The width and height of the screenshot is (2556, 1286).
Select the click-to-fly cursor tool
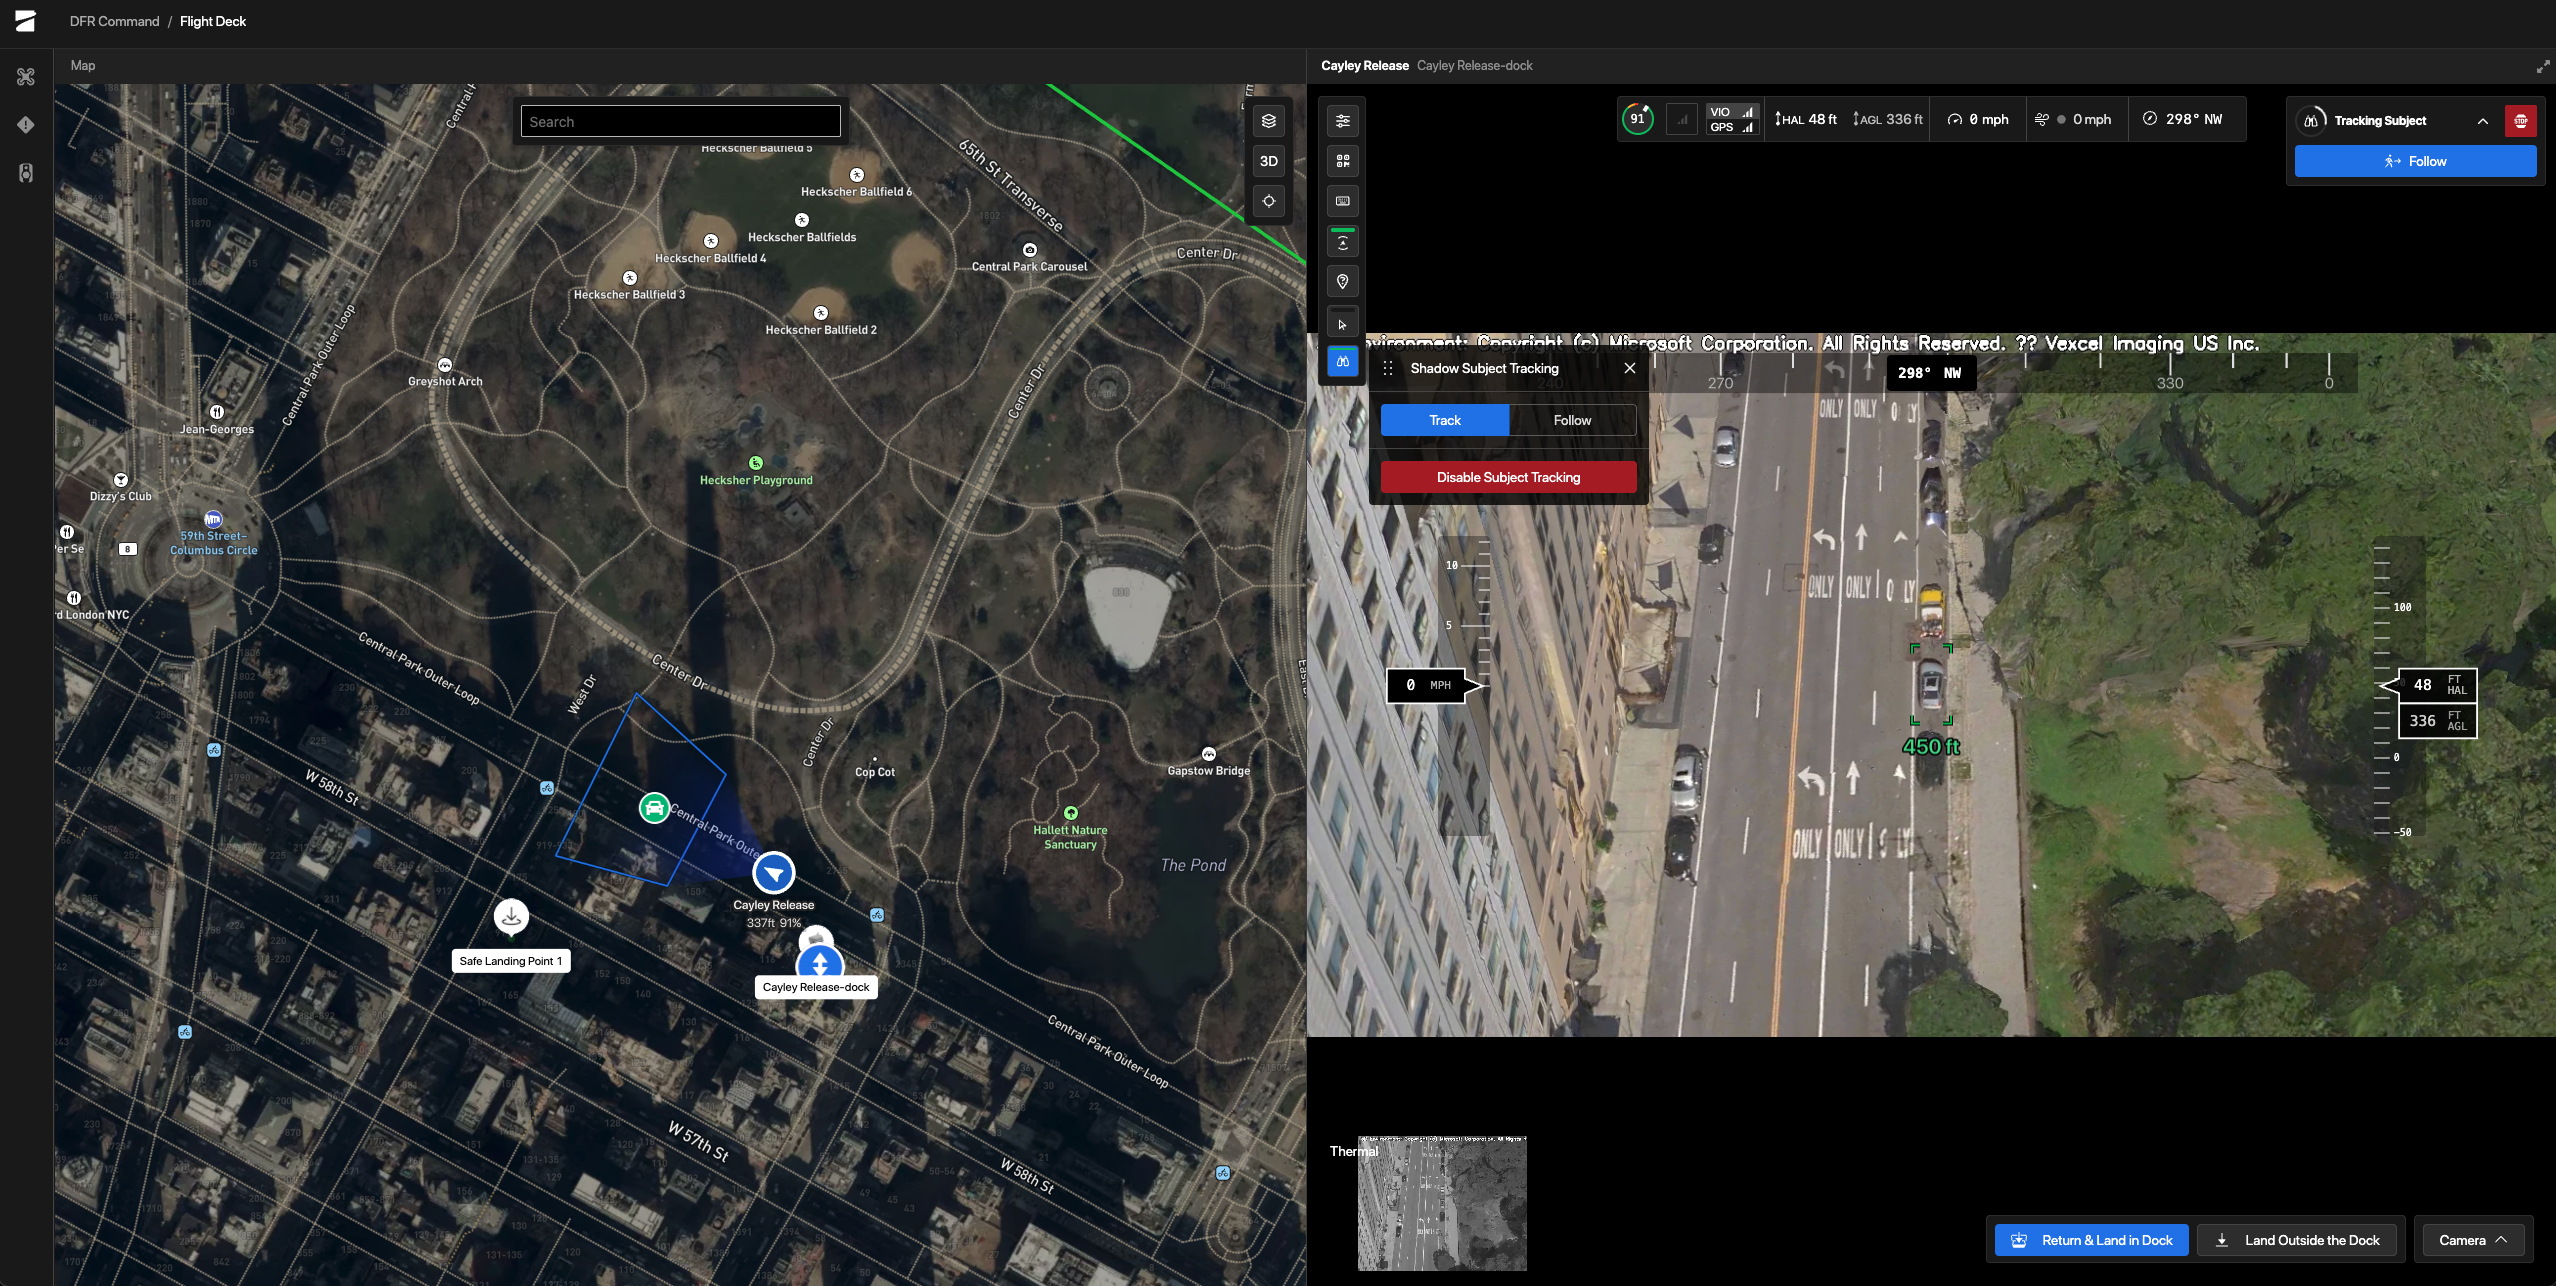(x=1342, y=322)
